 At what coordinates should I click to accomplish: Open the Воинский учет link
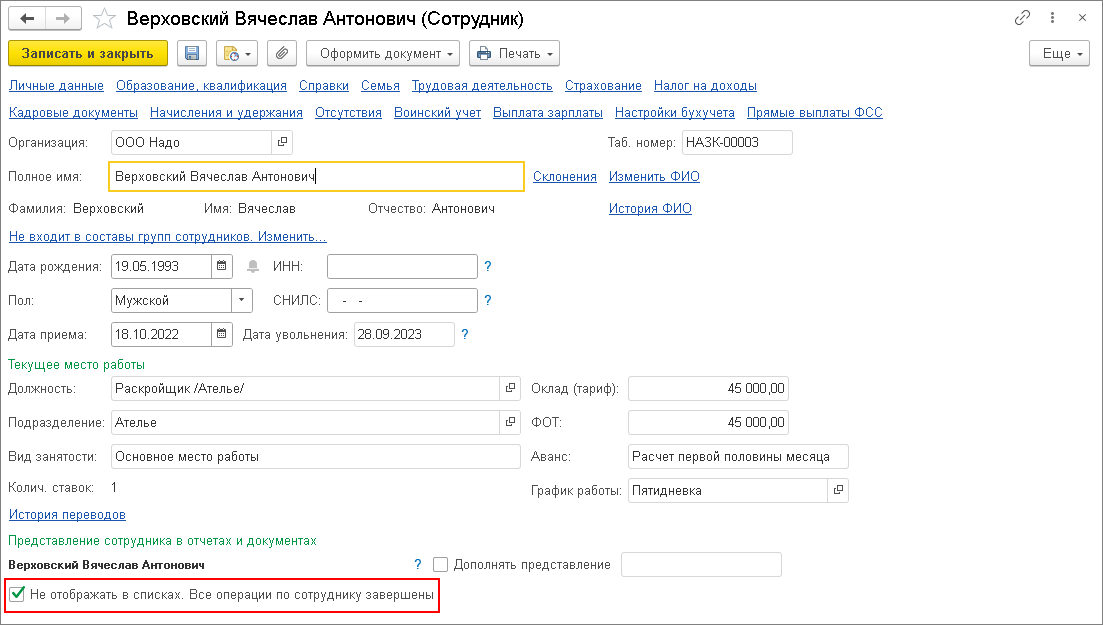pyautogui.click(x=438, y=113)
